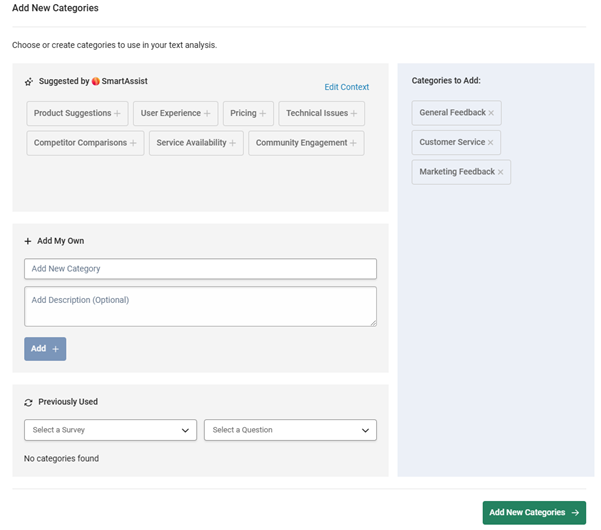The image size is (601, 530).
Task: Remove Customer Service using its x icon
Action: 490,143
